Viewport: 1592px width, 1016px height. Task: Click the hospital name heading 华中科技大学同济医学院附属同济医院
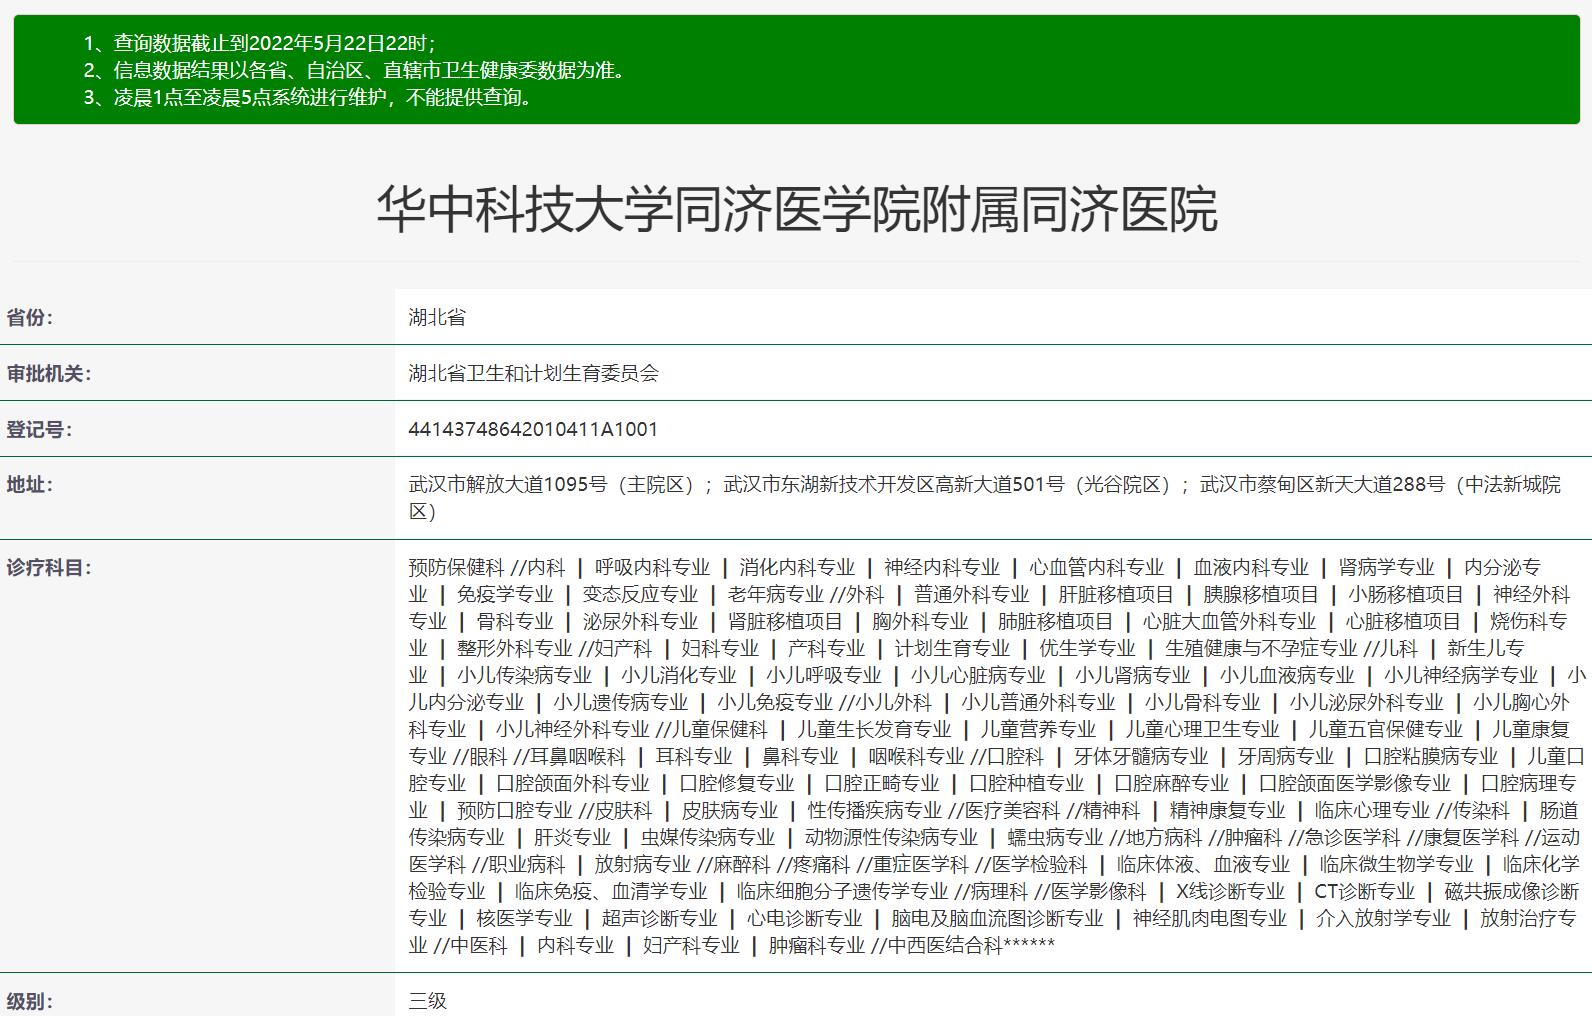[796, 209]
